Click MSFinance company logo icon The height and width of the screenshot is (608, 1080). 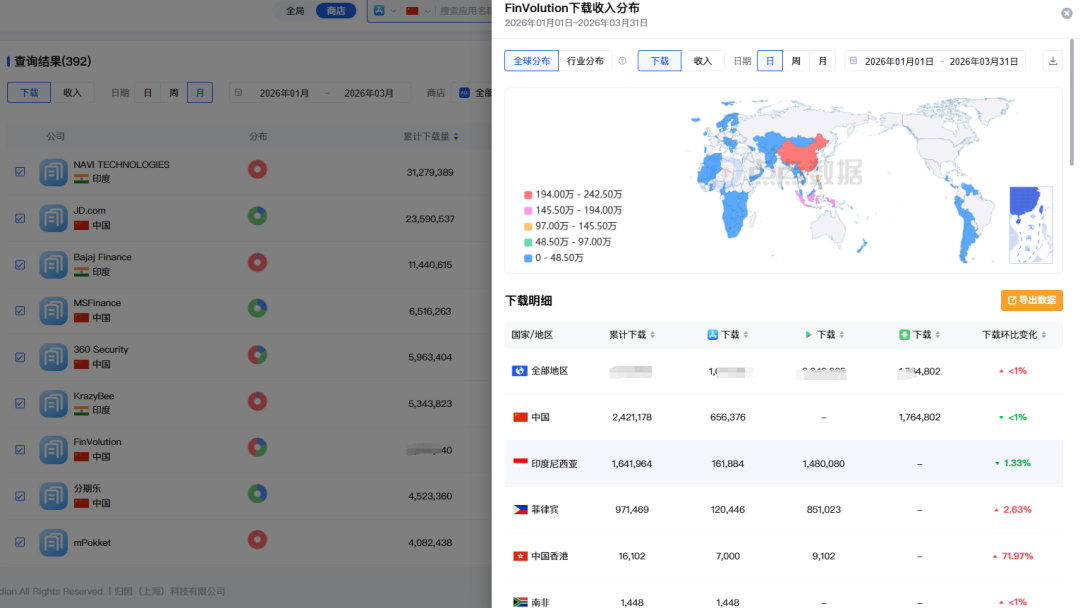coord(53,311)
